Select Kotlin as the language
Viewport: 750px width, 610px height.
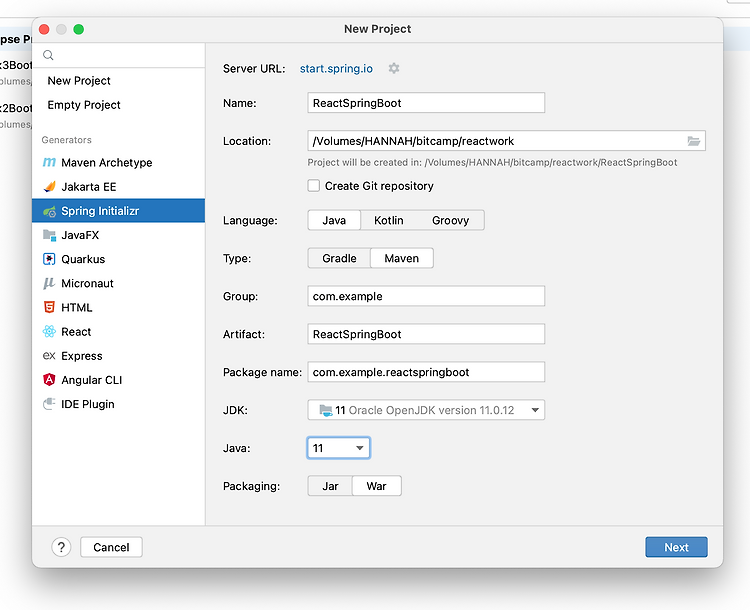(388, 220)
